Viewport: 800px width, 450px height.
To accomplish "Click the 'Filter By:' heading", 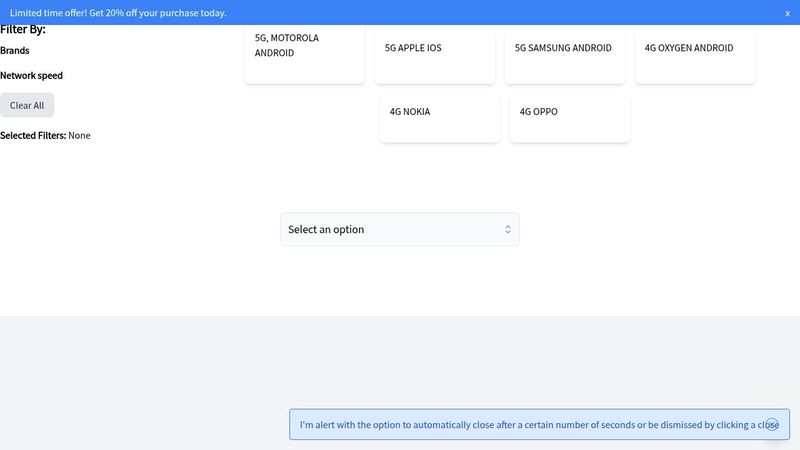I will tap(22, 30).
